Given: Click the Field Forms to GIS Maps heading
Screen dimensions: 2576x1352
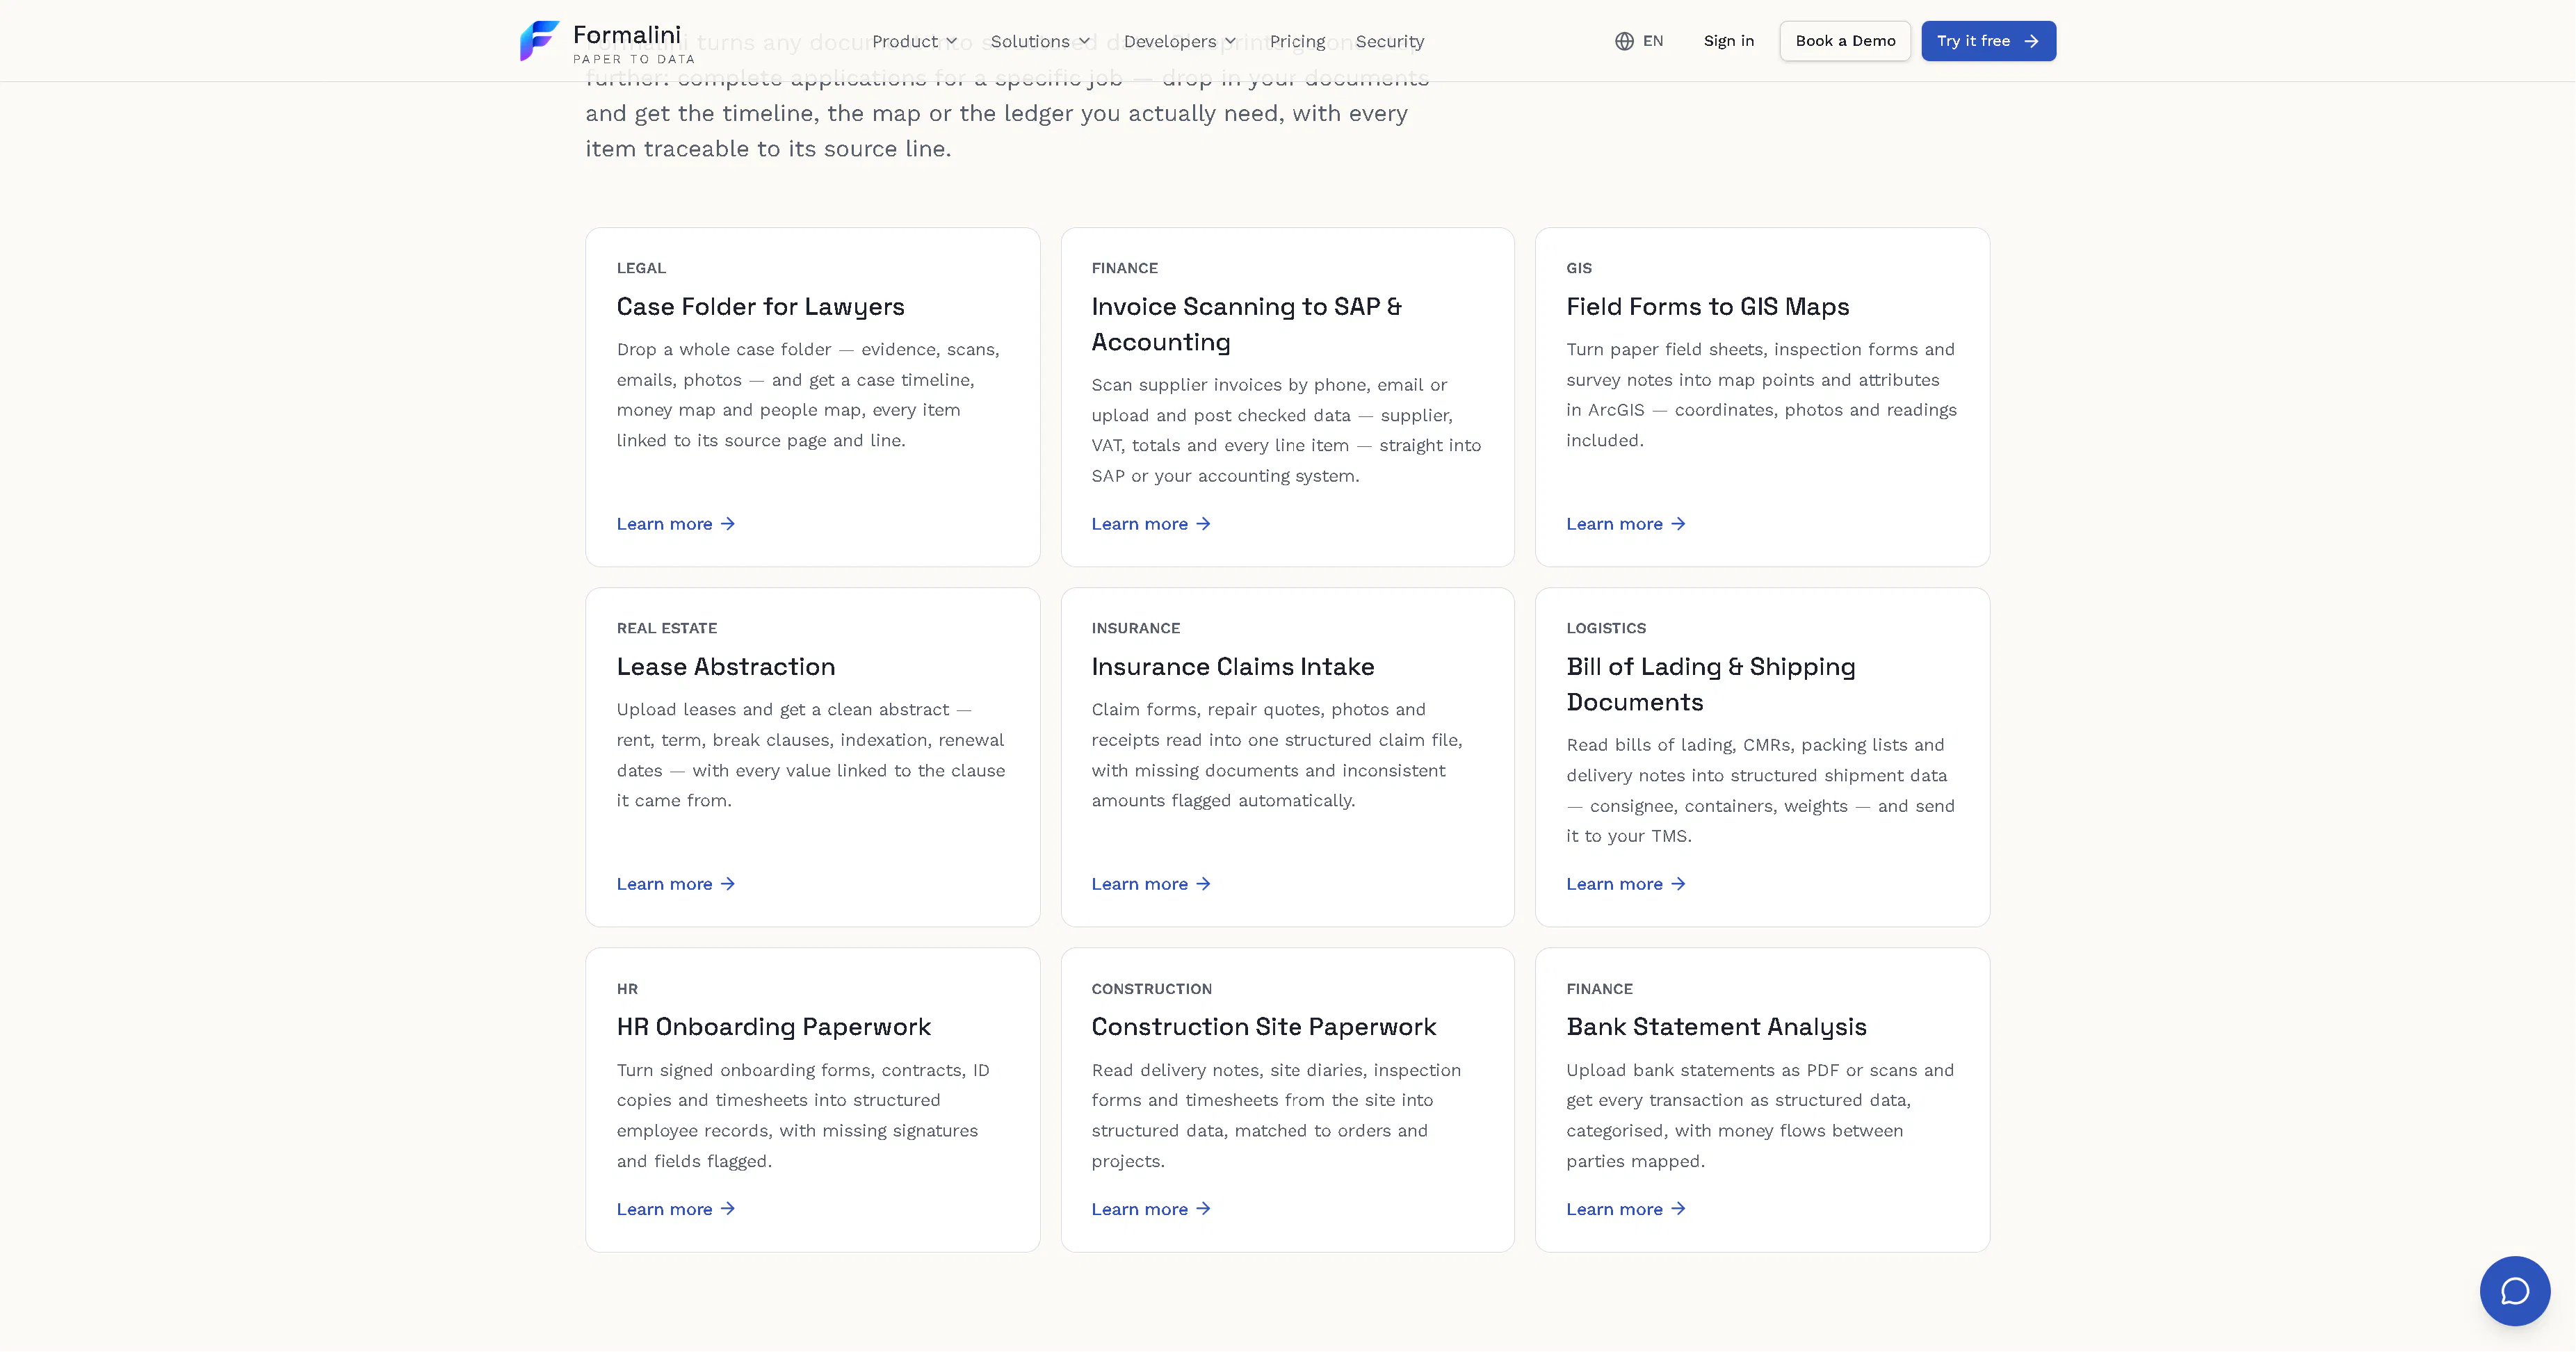Looking at the screenshot, I should (1707, 307).
